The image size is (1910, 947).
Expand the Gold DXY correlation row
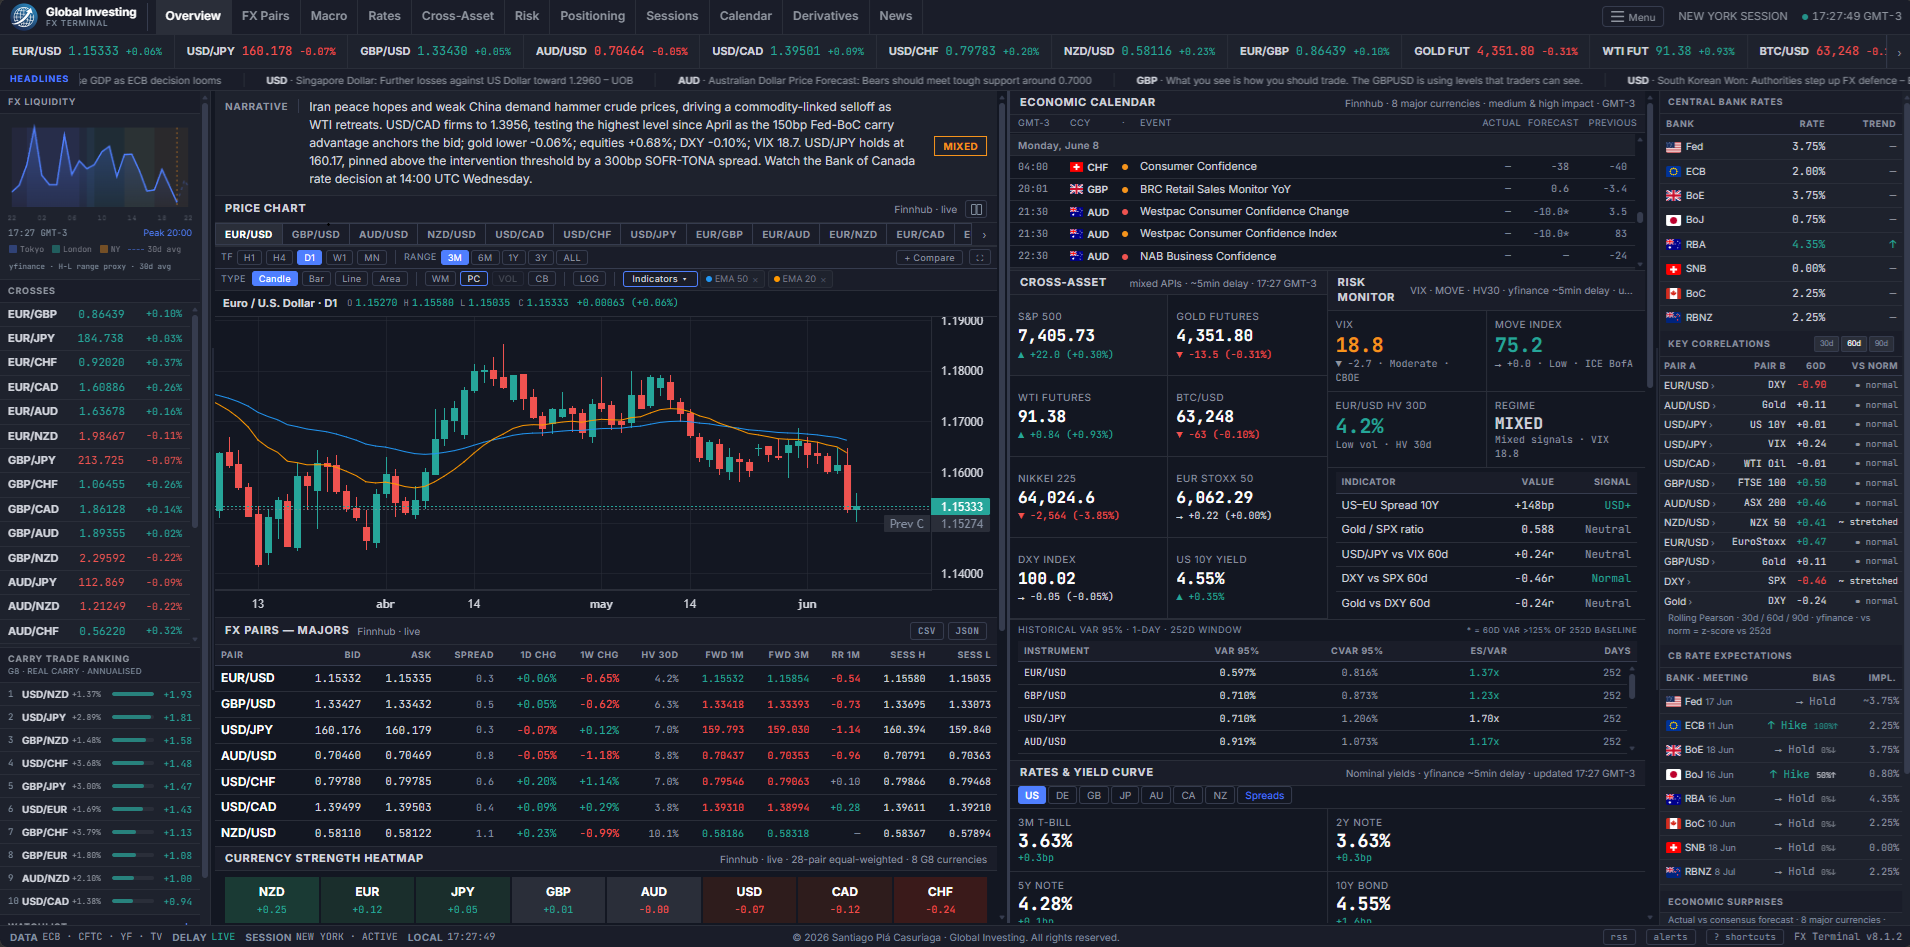[x=1780, y=601]
